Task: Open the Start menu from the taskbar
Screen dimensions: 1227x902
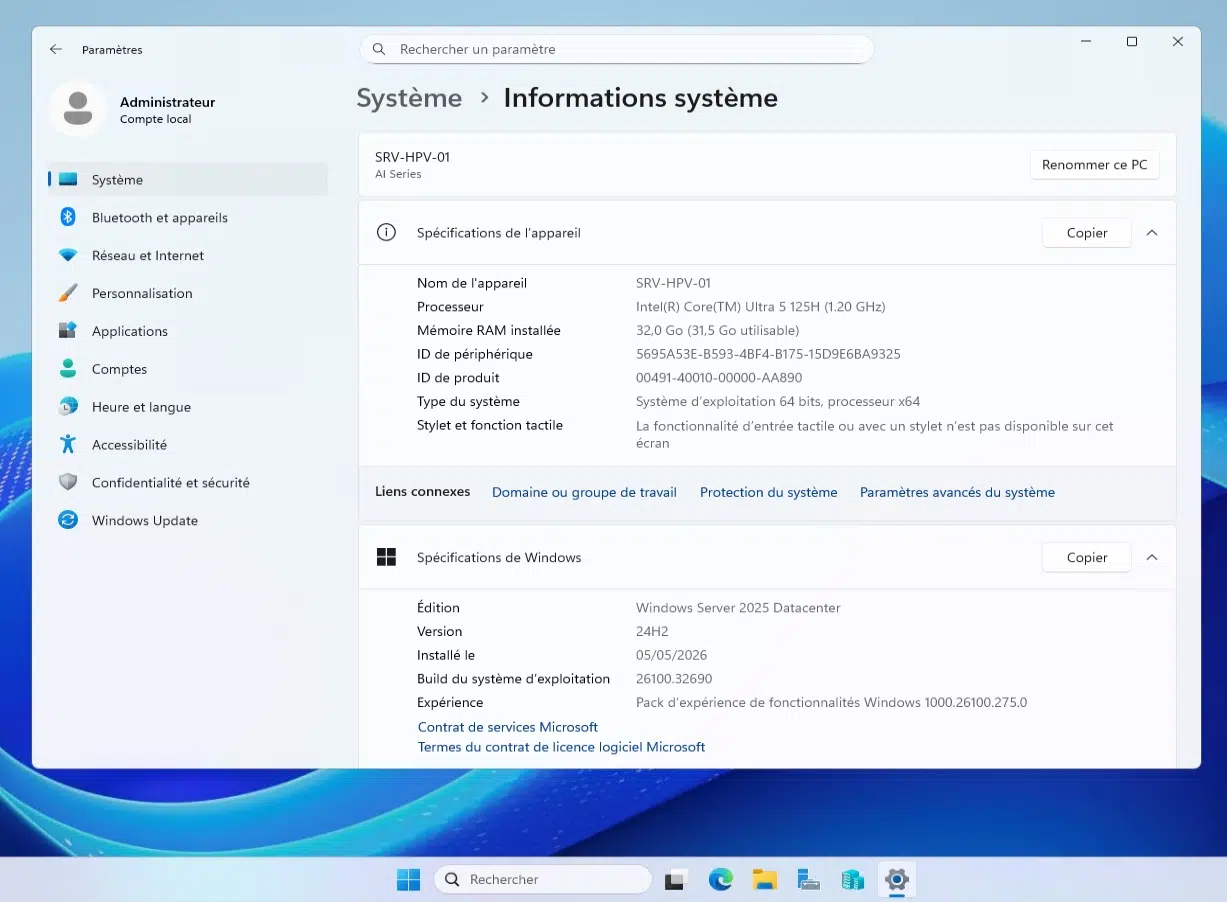Action: tap(409, 879)
